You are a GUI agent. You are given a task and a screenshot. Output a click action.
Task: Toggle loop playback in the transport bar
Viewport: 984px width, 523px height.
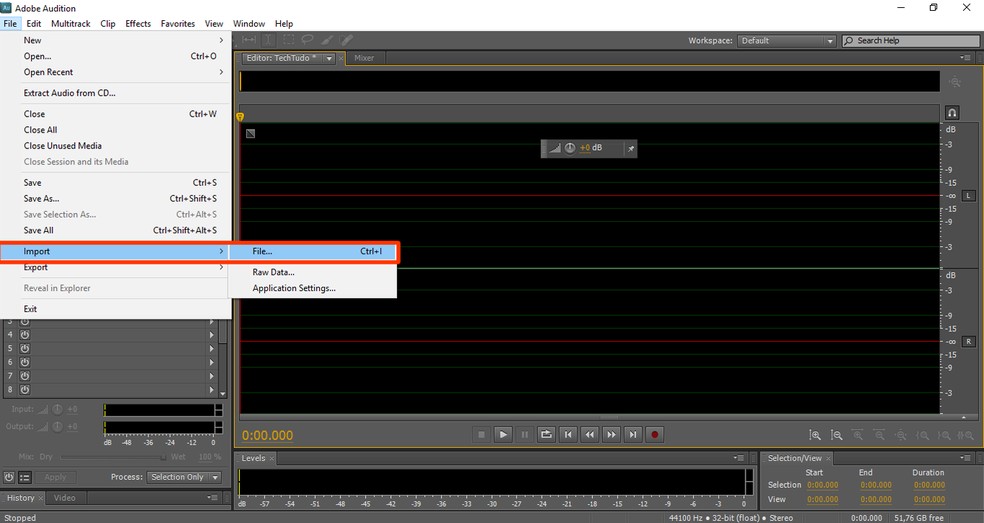[546, 434]
